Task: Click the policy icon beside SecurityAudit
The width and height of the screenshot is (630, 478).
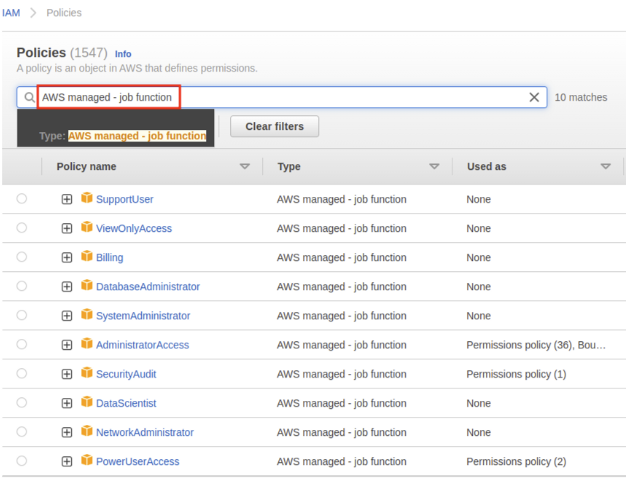Action: click(87, 374)
